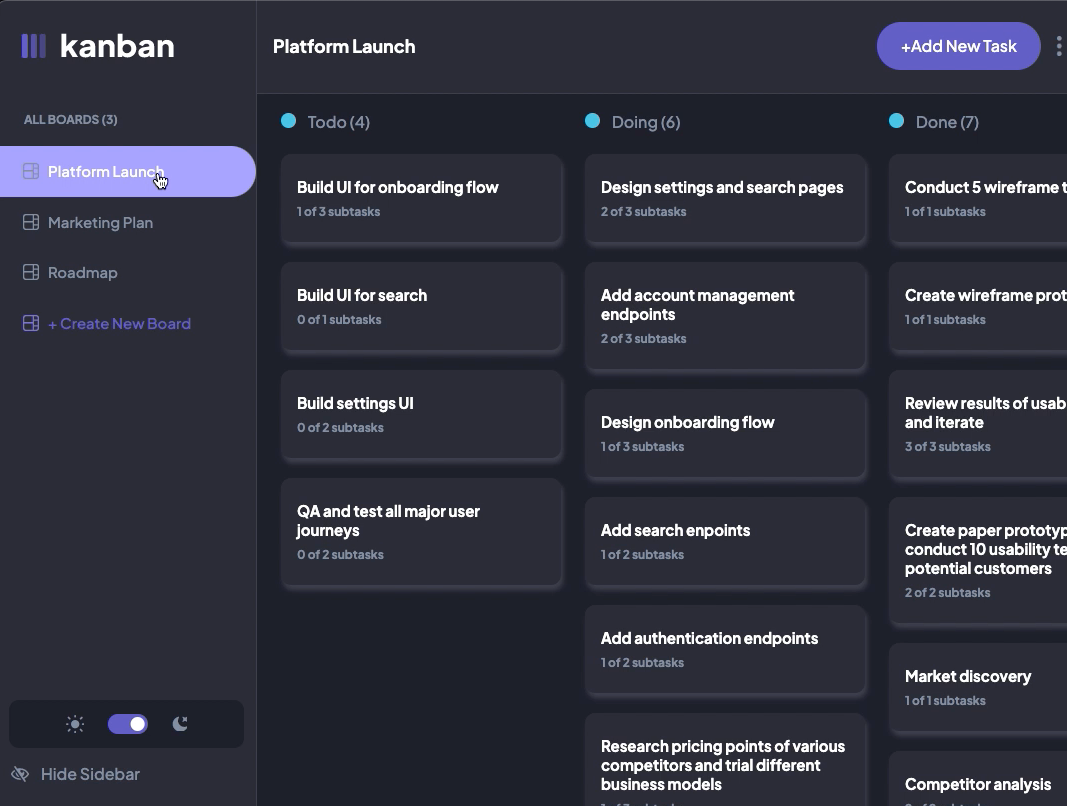Open the Build UI for onboarding flow task
The image size is (1067, 806).
(422, 198)
